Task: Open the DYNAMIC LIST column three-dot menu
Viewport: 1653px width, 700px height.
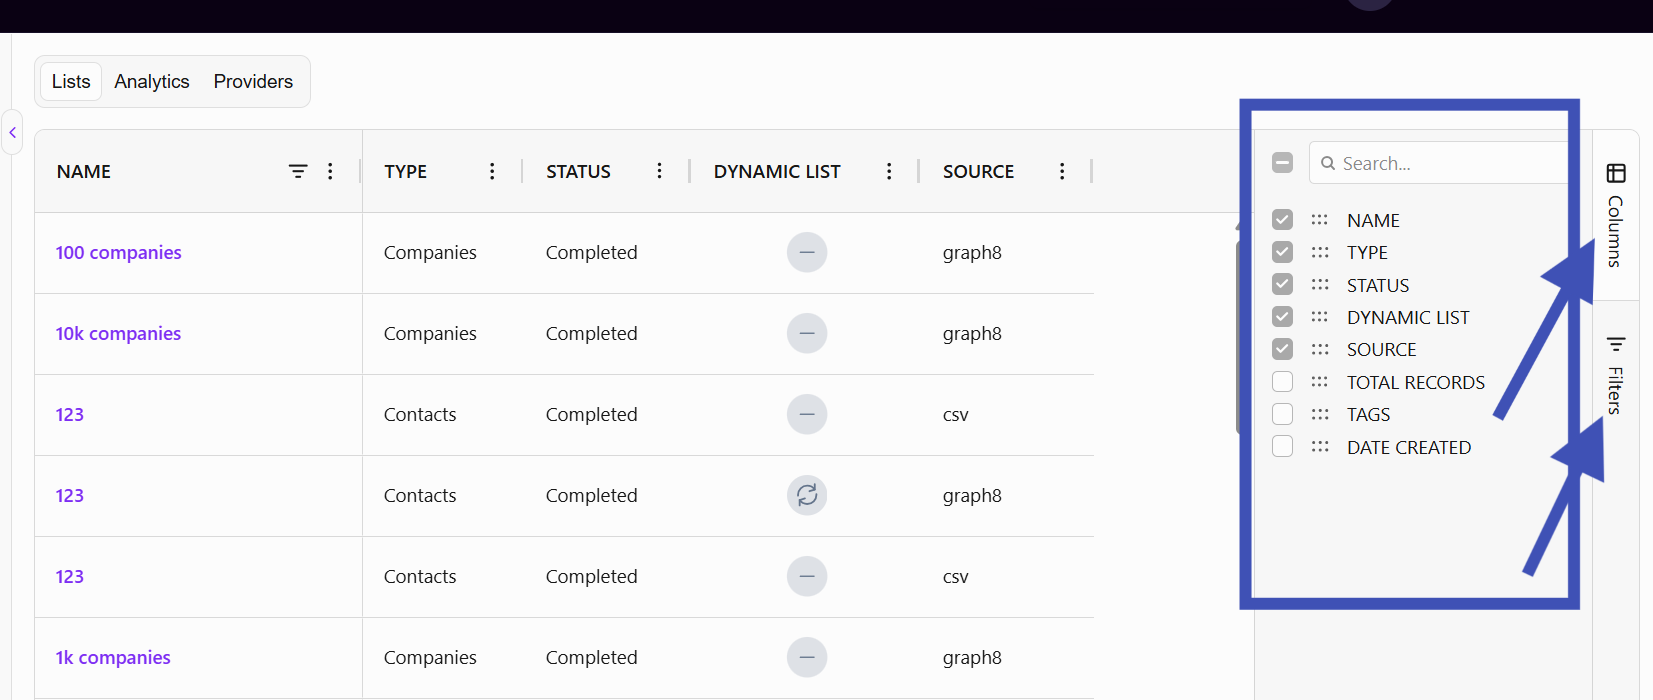Action: click(889, 171)
